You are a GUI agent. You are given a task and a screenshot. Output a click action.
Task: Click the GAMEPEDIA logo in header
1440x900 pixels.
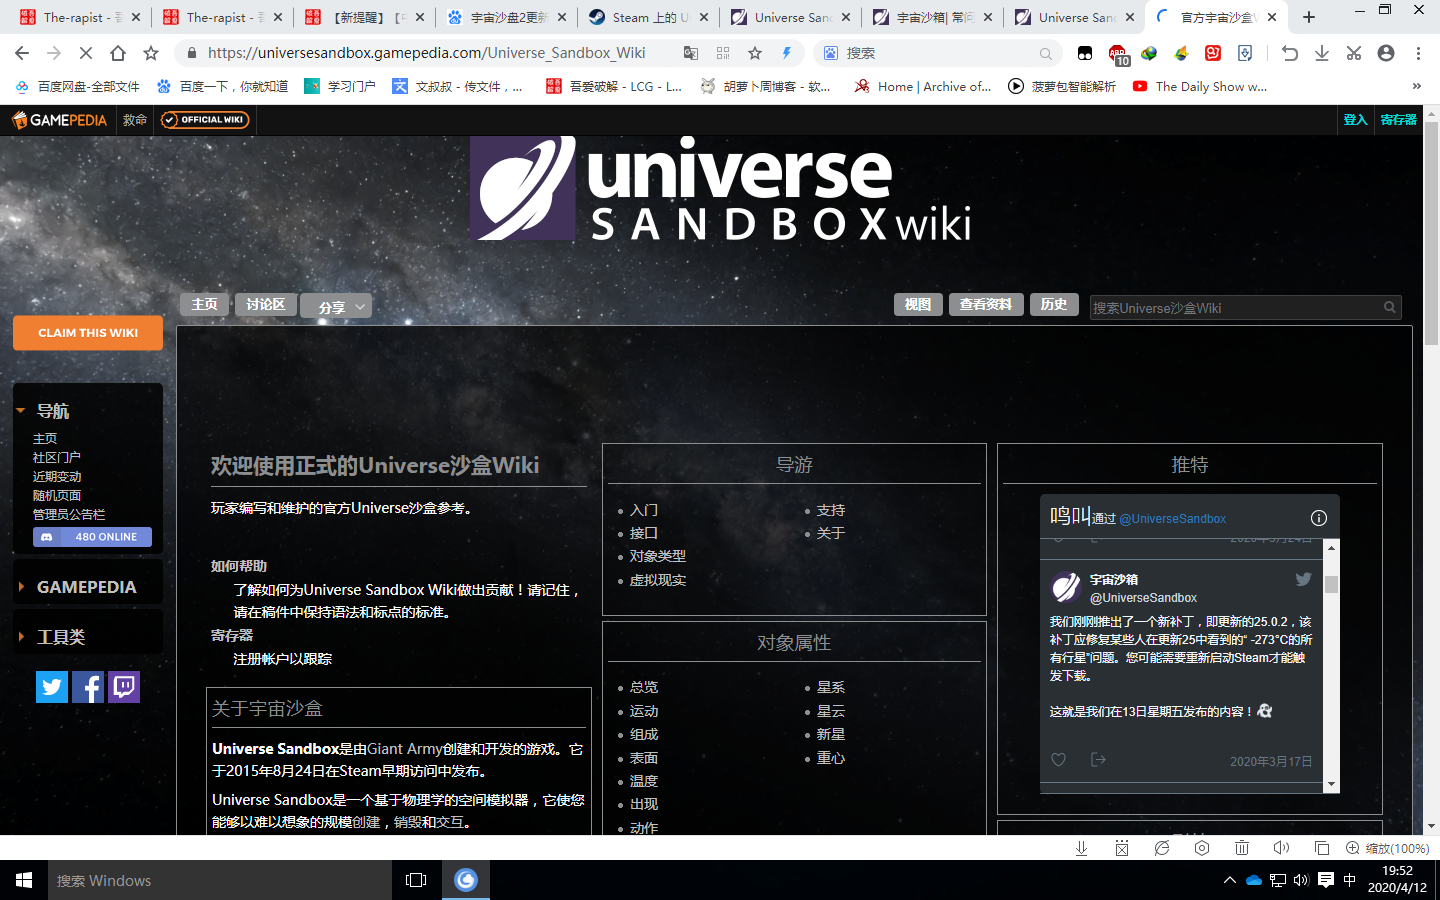pos(59,120)
